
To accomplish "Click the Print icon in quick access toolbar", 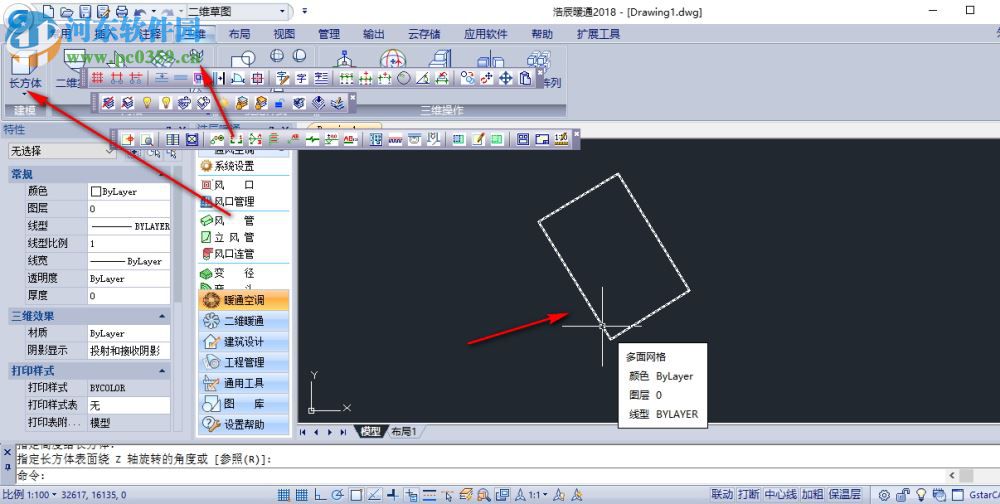I will (x=122, y=11).
